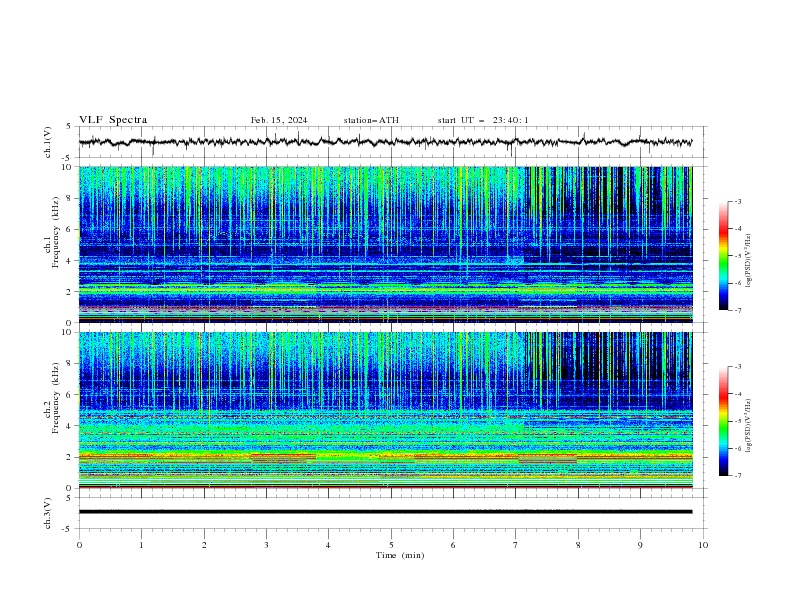Click the "-3" tick on ch.1 colorbar
The width and height of the screenshot is (792, 612).
tap(737, 201)
